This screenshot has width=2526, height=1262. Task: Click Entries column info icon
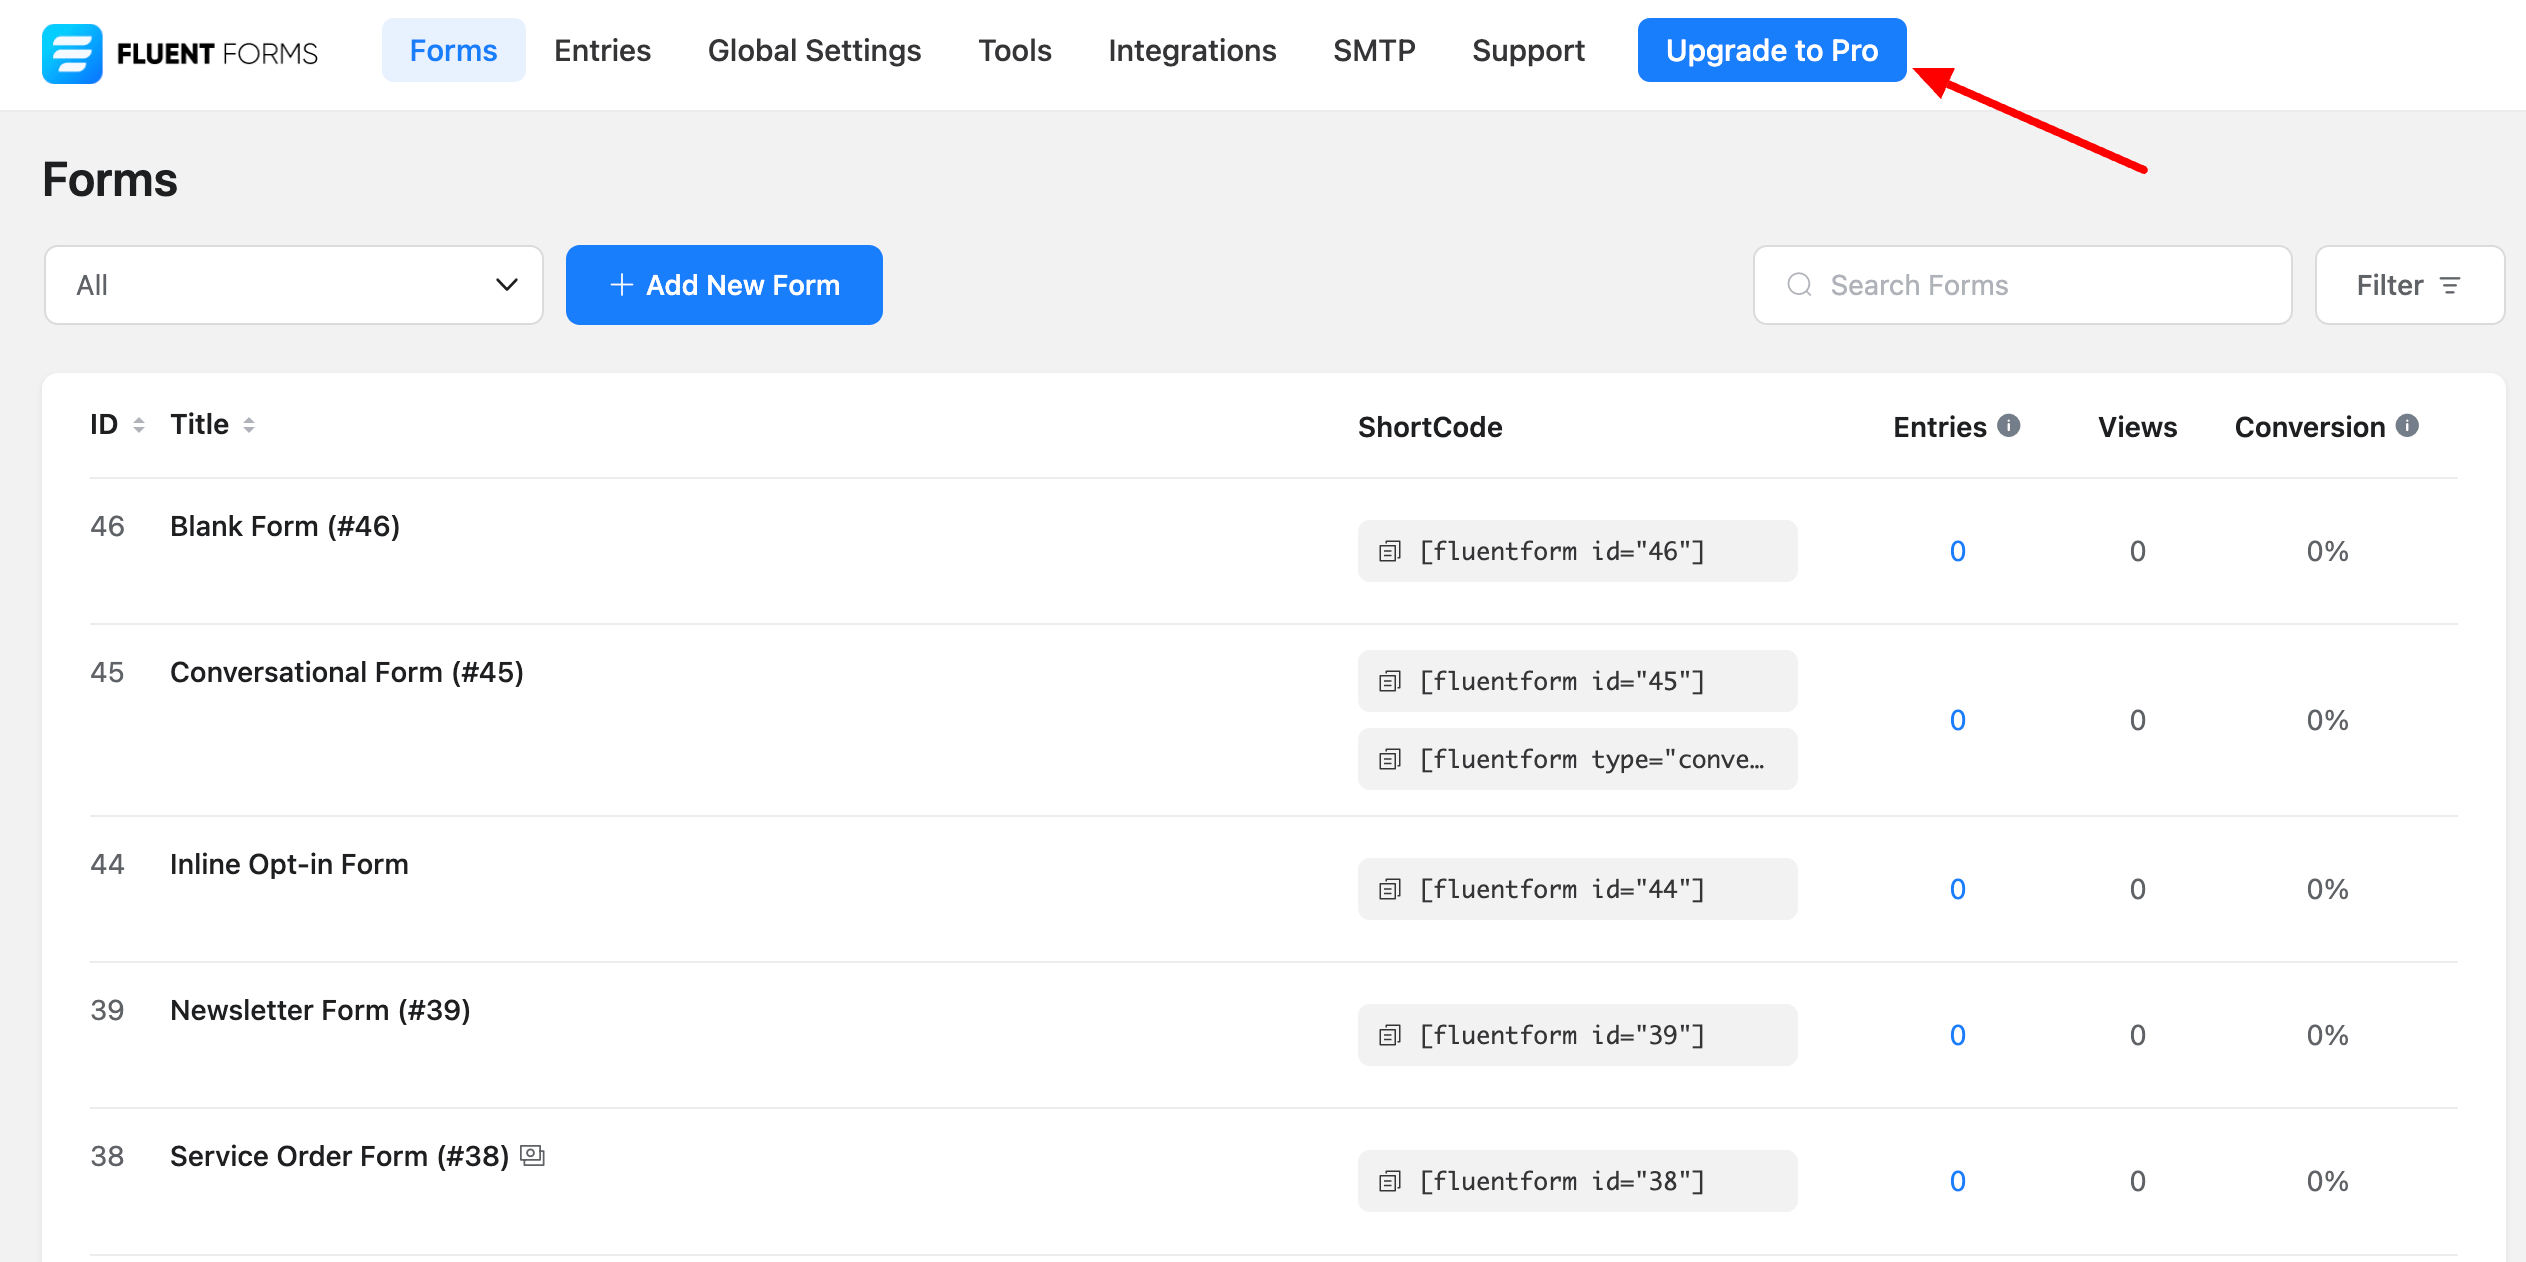point(2009,426)
